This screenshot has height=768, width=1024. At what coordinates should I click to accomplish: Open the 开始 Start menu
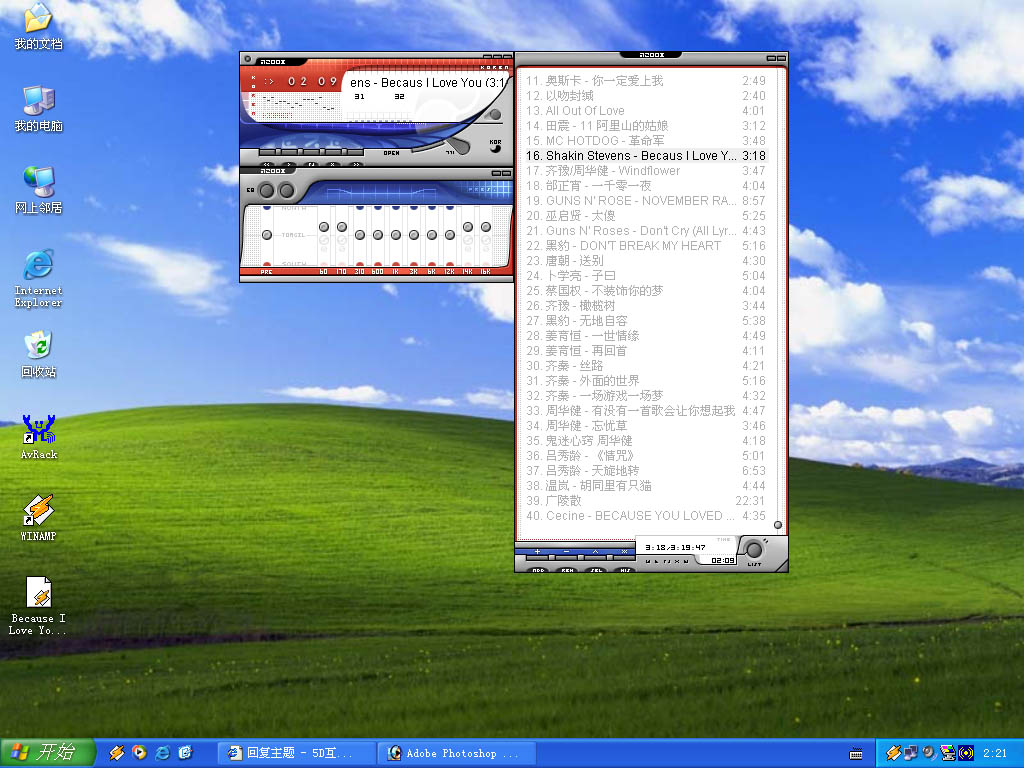(47, 753)
